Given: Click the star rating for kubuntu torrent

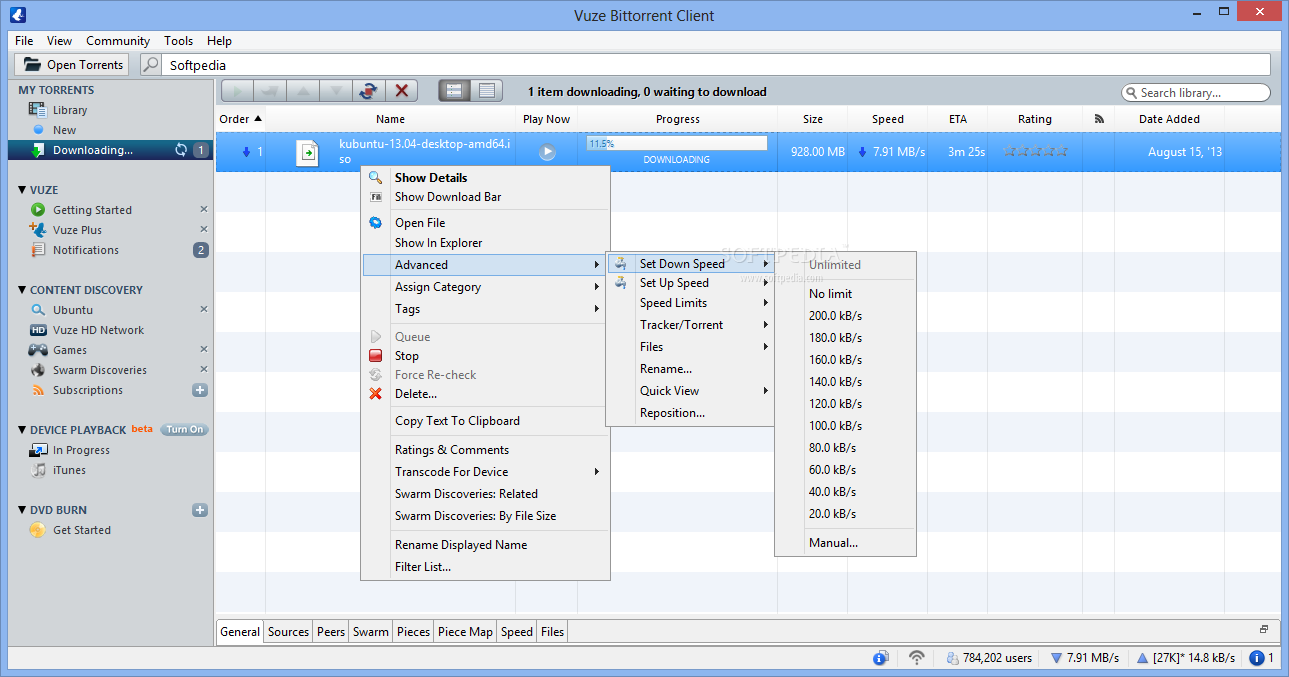Looking at the screenshot, I should click(x=1035, y=152).
